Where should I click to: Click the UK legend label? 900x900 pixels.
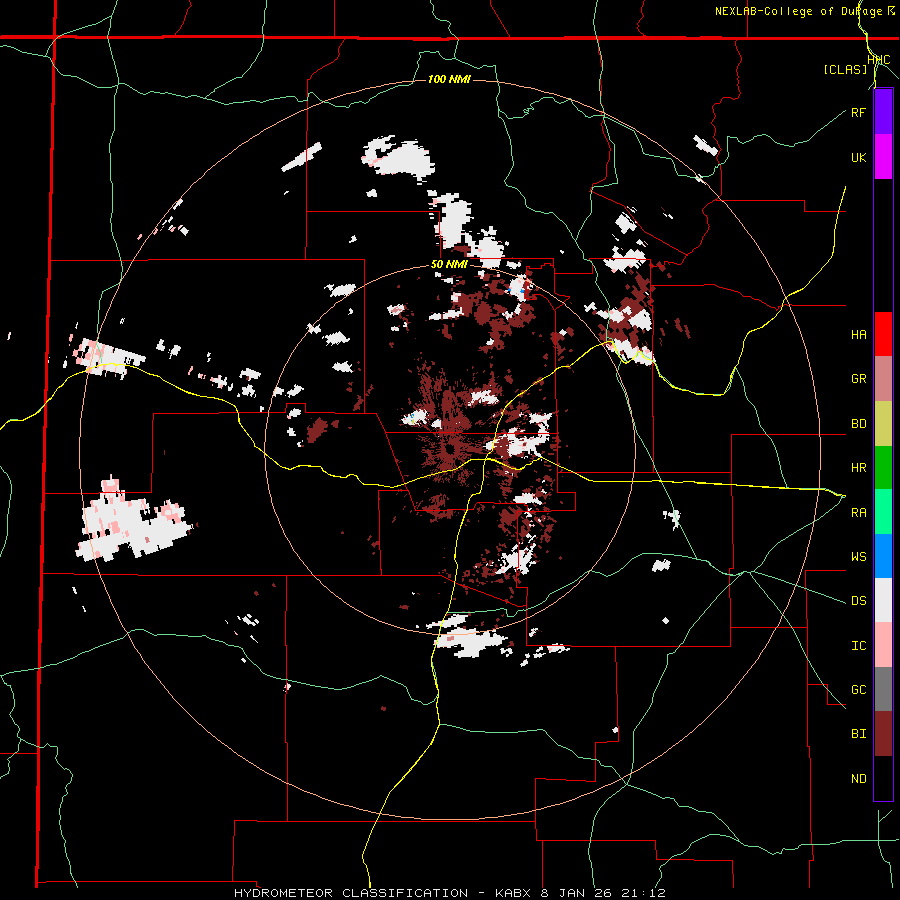click(858, 157)
